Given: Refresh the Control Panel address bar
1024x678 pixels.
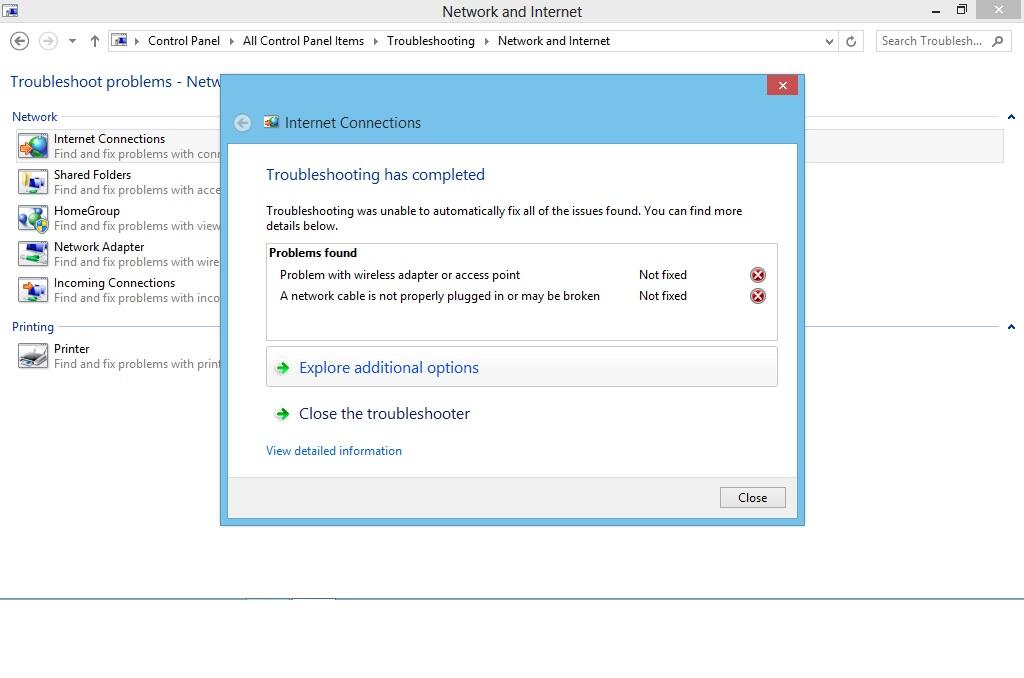Looking at the screenshot, I should pyautogui.click(x=851, y=41).
